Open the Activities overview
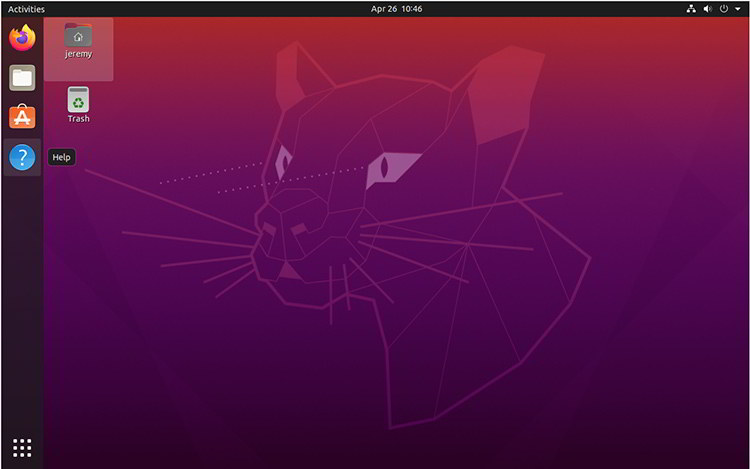 click(x=26, y=9)
